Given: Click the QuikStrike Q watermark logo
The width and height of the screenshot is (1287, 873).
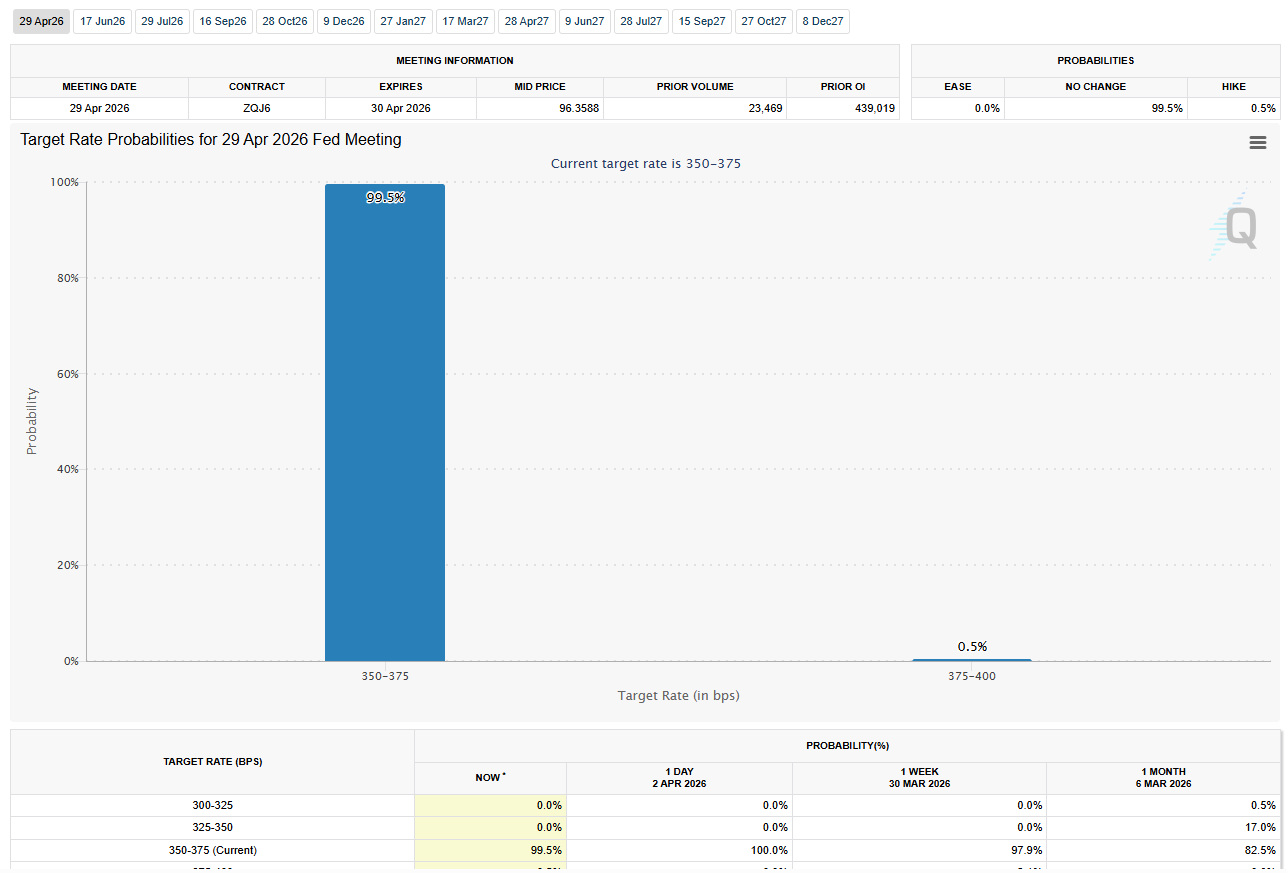Looking at the screenshot, I should pos(1237,228).
